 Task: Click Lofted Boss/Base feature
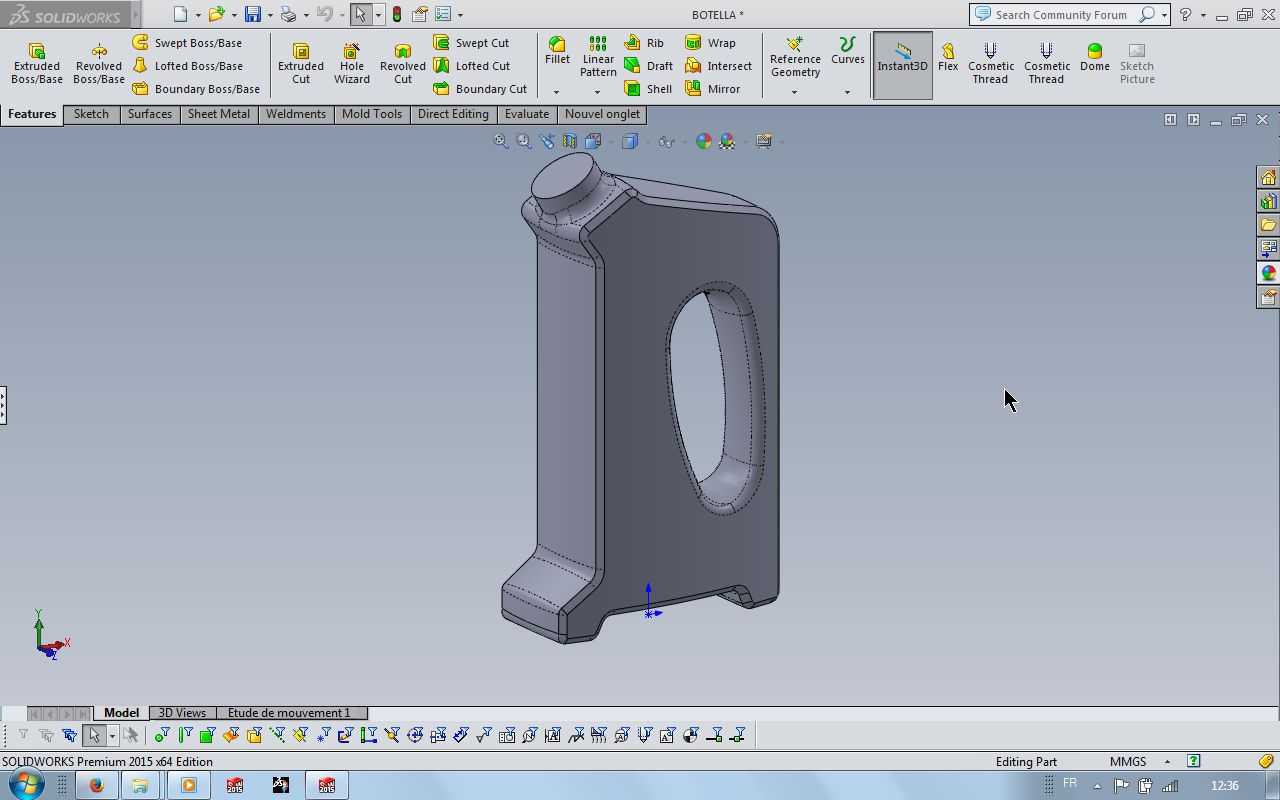point(187,66)
